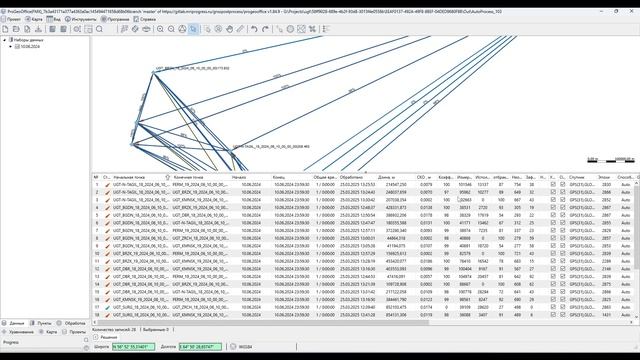Open the Инструменты menu

coord(81,19)
